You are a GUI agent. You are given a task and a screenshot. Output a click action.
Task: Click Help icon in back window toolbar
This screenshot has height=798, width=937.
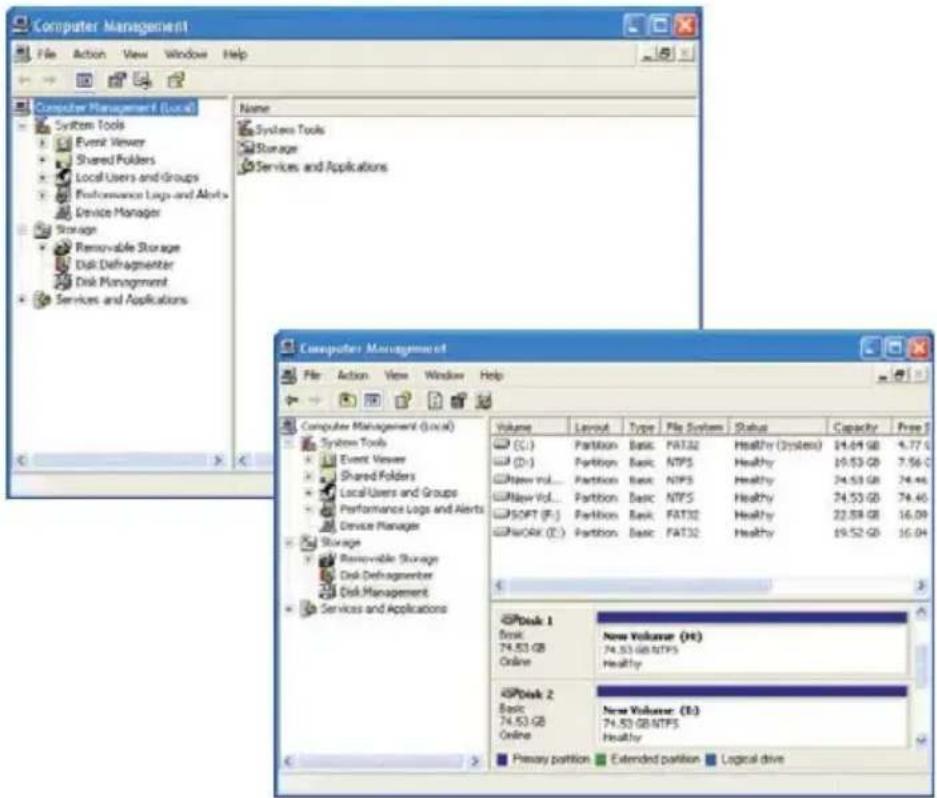coord(176,80)
